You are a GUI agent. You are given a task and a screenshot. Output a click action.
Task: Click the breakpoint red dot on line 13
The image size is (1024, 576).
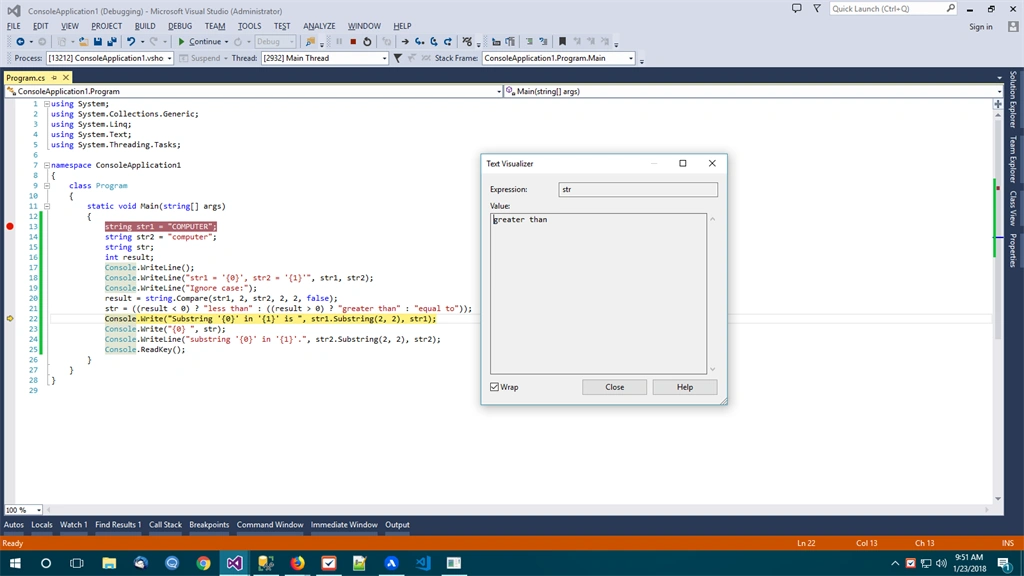click(10, 227)
